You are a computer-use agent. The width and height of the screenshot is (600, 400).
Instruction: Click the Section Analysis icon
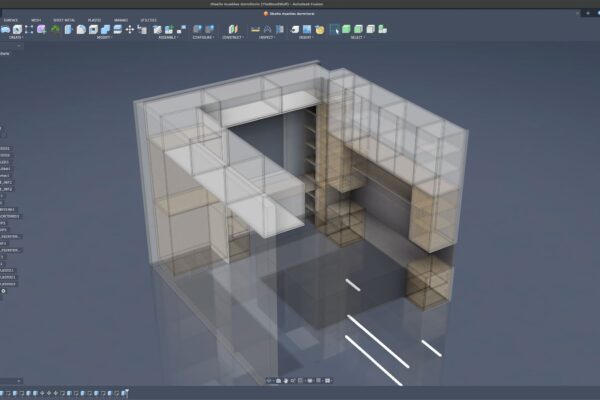[280, 29]
